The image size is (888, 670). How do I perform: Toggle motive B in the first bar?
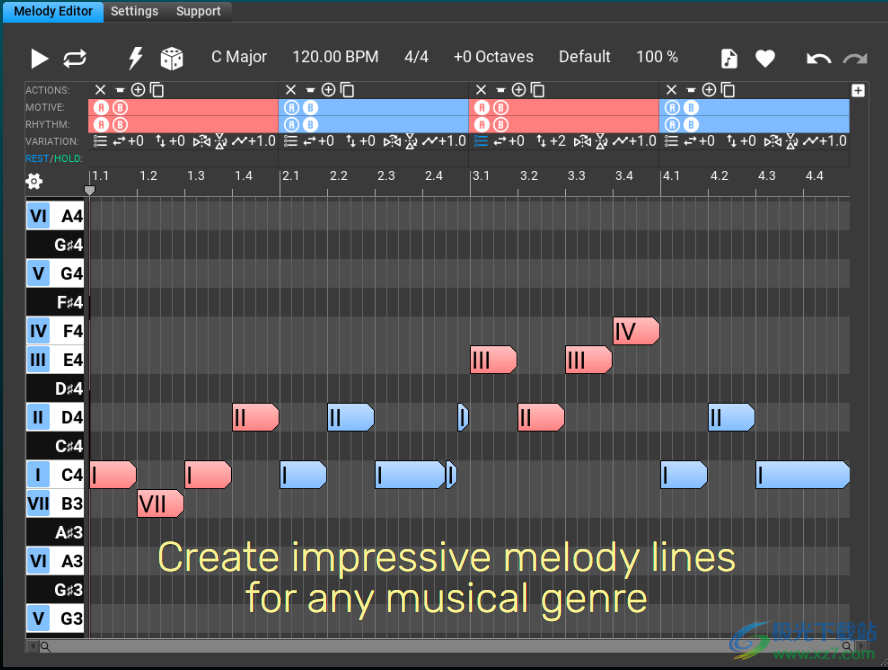pyautogui.click(x=118, y=107)
